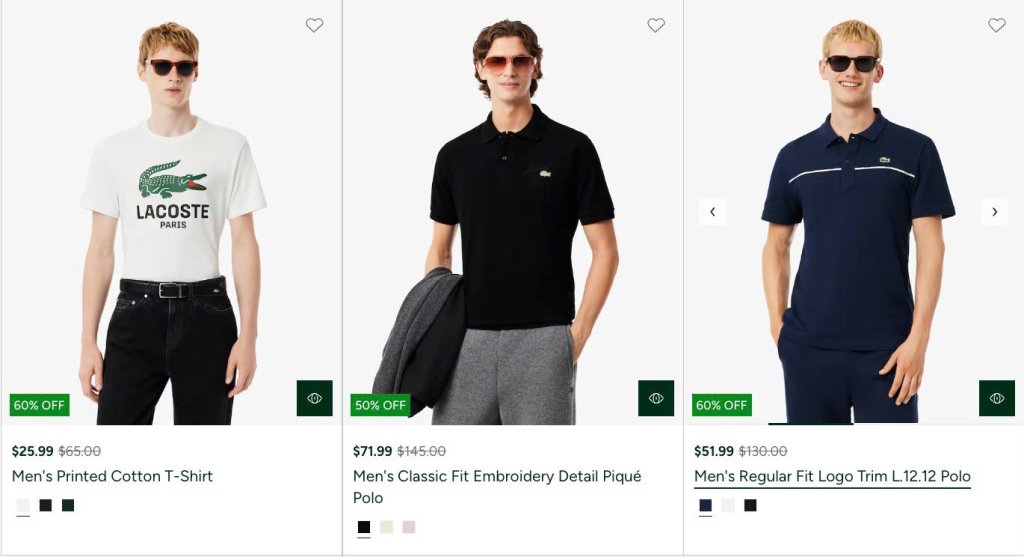
Task: Pick the dark green T-Shirt color
Action: pyautogui.click(x=68, y=505)
